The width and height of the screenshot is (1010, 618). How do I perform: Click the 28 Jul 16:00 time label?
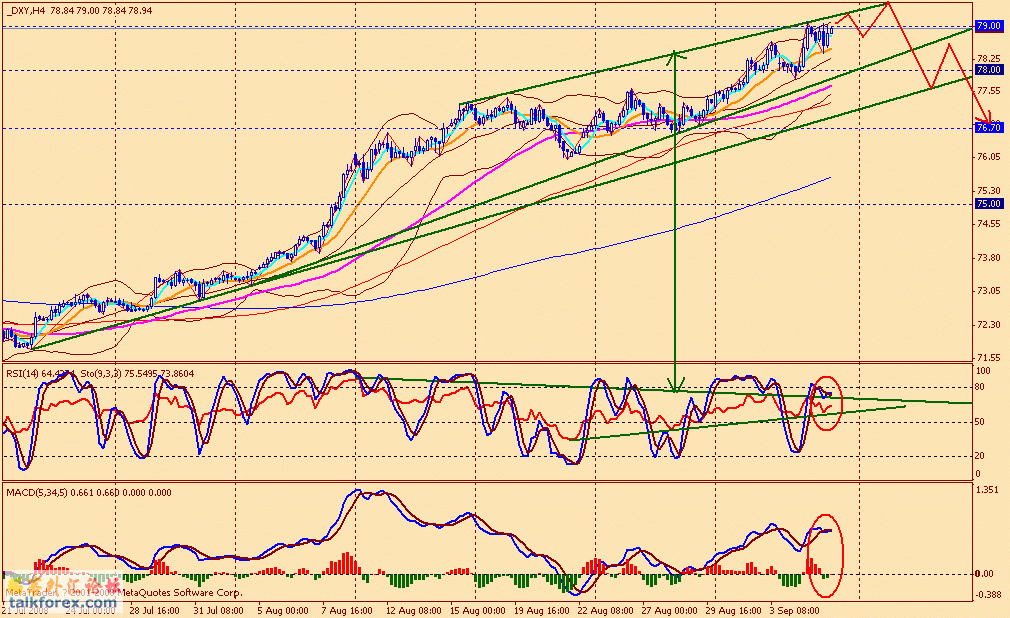(x=155, y=610)
